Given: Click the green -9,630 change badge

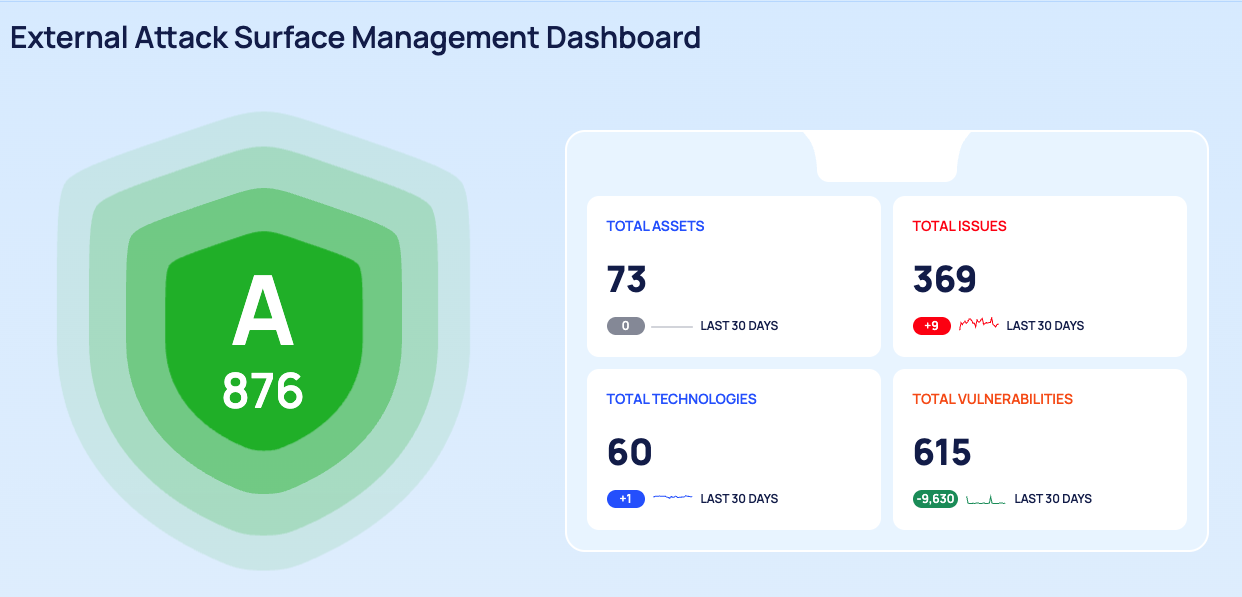Looking at the screenshot, I should coord(936,499).
